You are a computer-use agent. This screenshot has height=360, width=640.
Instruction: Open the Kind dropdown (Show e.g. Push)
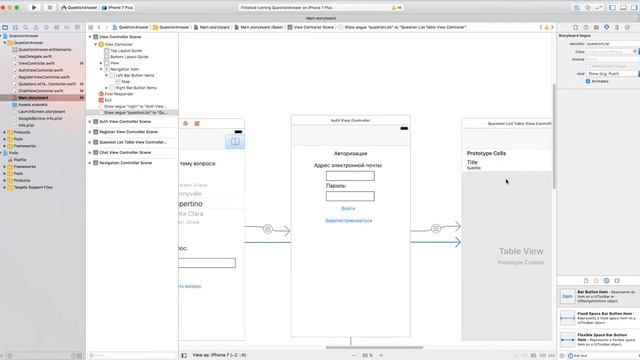(x=612, y=74)
